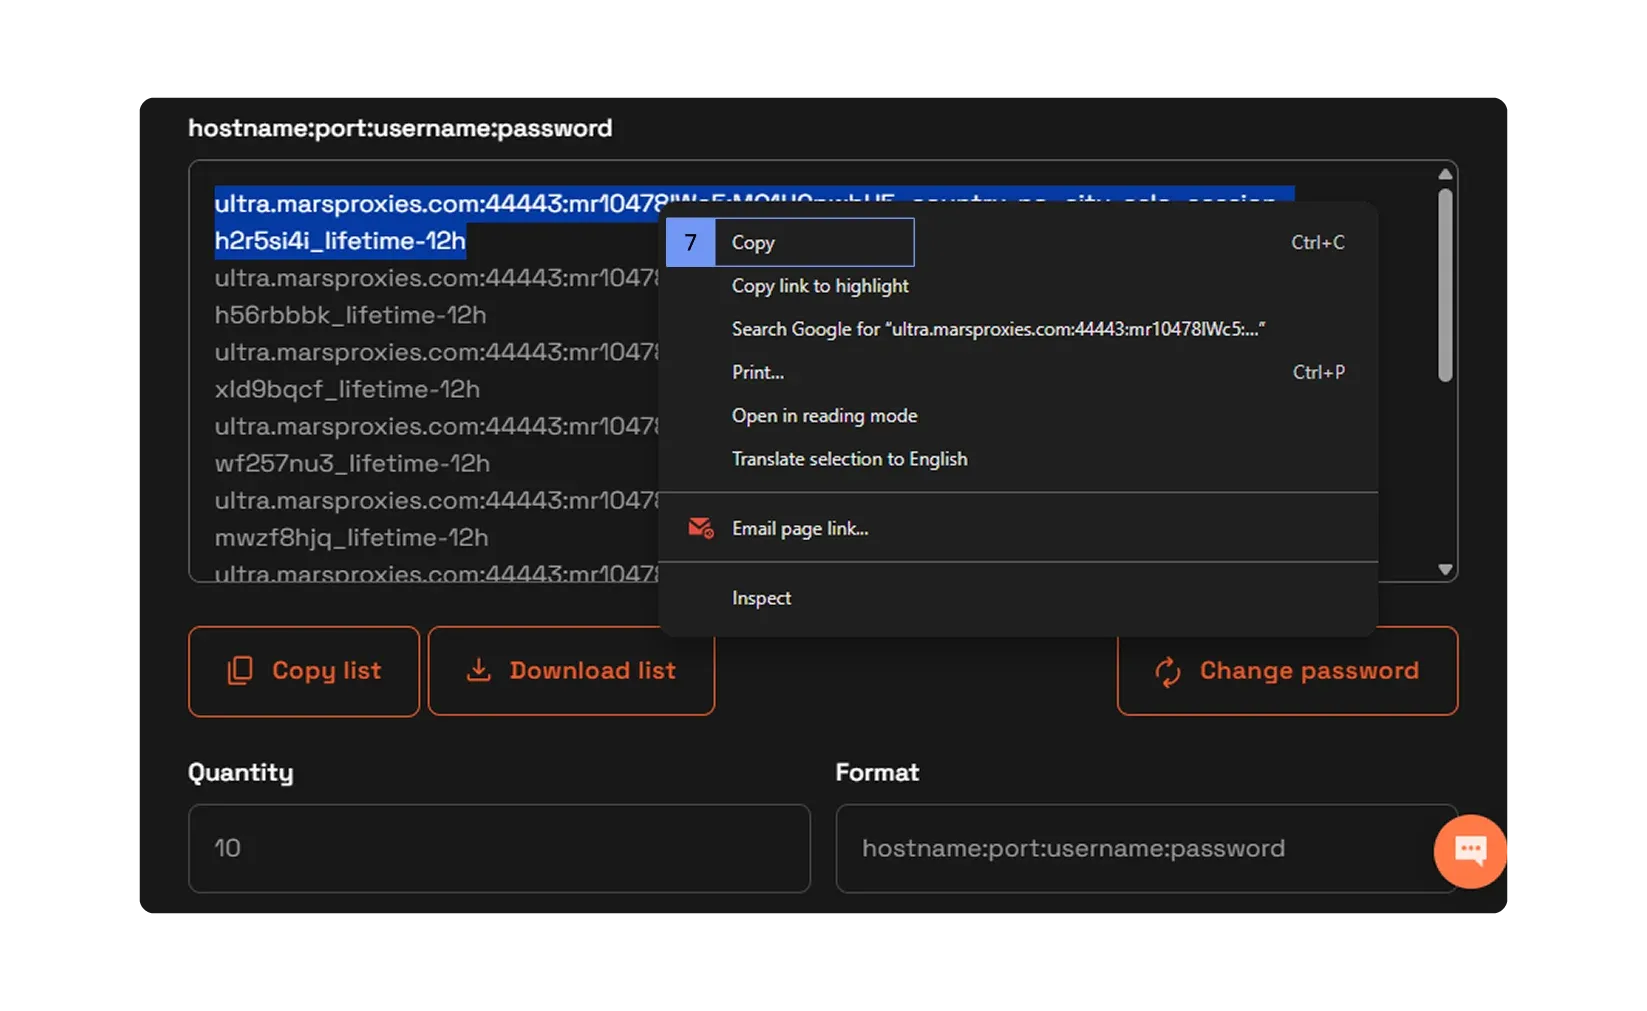Screen dimensions: 1647x1011
Task: Click the text mwzf8hjq_lifetime-12h
Action: click(351, 538)
